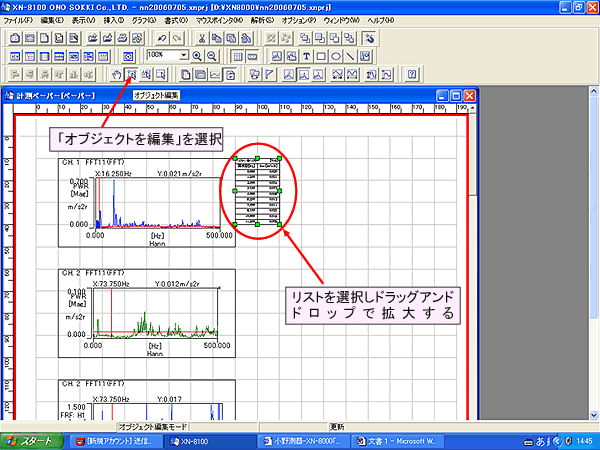Click the first blue layout icon in second row

(x=15, y=56)
